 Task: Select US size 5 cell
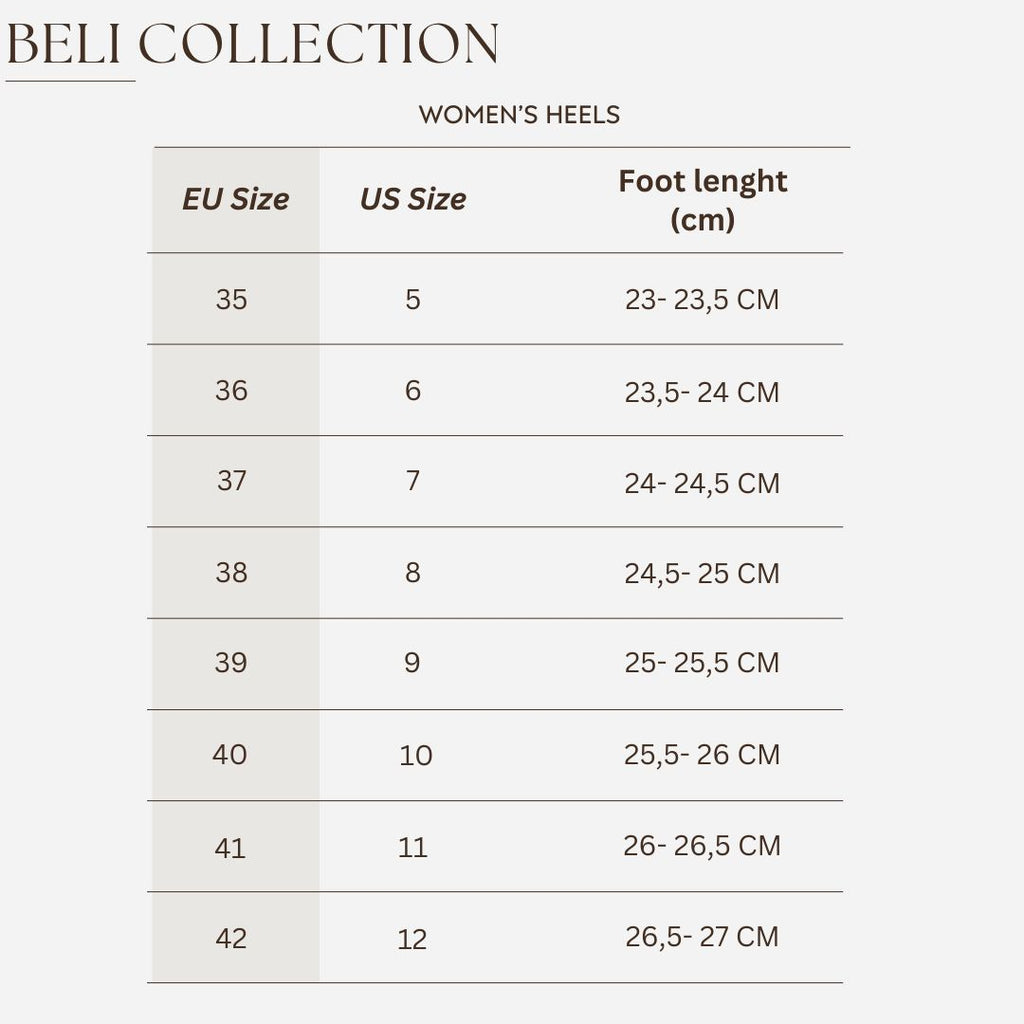[413, 299]
